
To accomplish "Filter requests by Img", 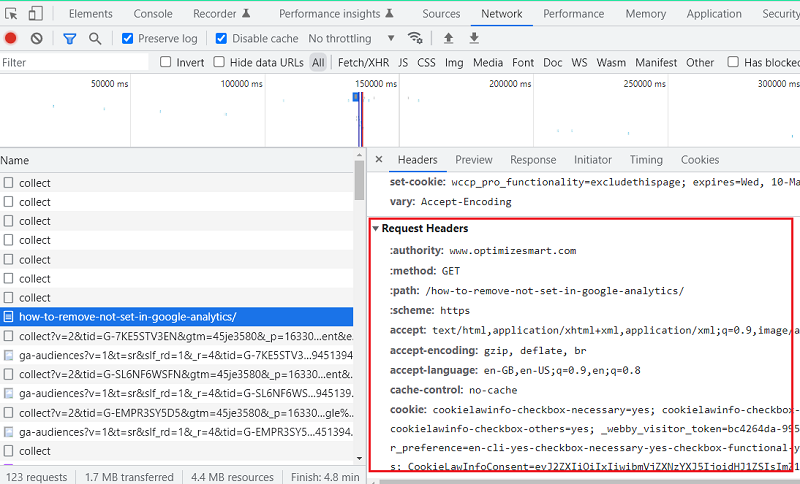I will (454, 62).
